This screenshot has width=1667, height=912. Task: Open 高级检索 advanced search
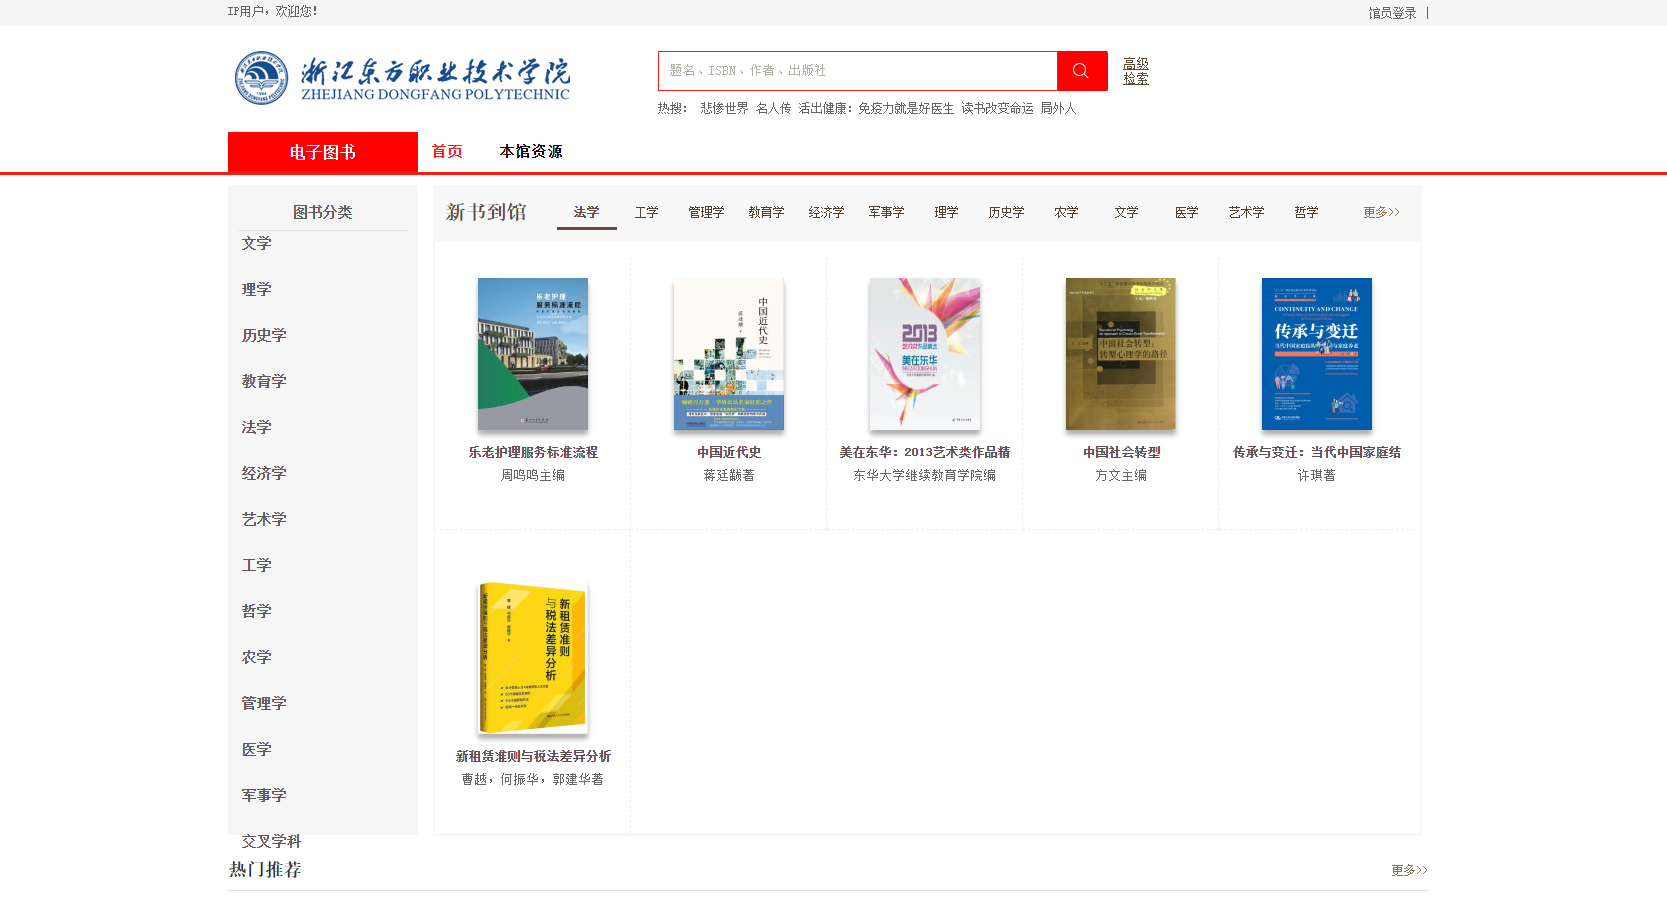coord(1134,71)
